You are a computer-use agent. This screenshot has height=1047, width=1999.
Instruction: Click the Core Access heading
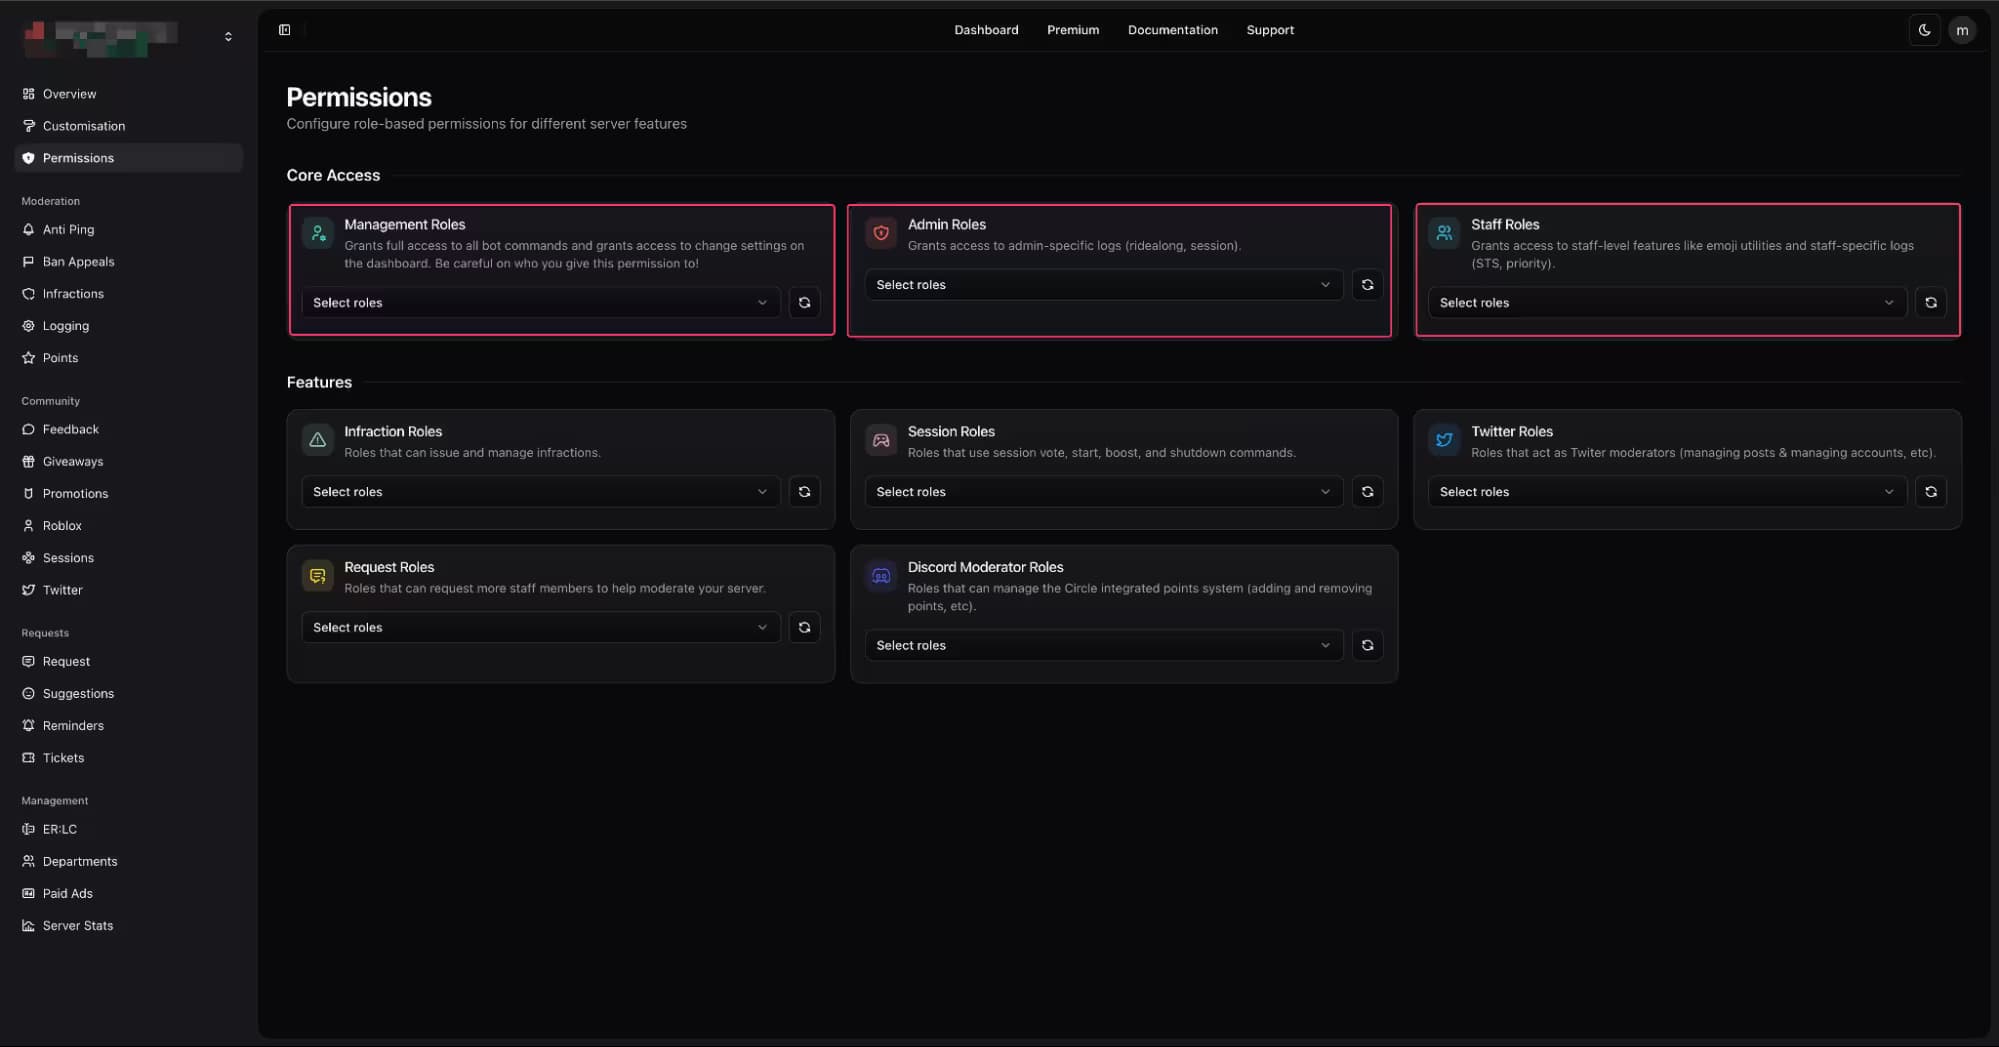pyautogui.click(x=333, y=175)
